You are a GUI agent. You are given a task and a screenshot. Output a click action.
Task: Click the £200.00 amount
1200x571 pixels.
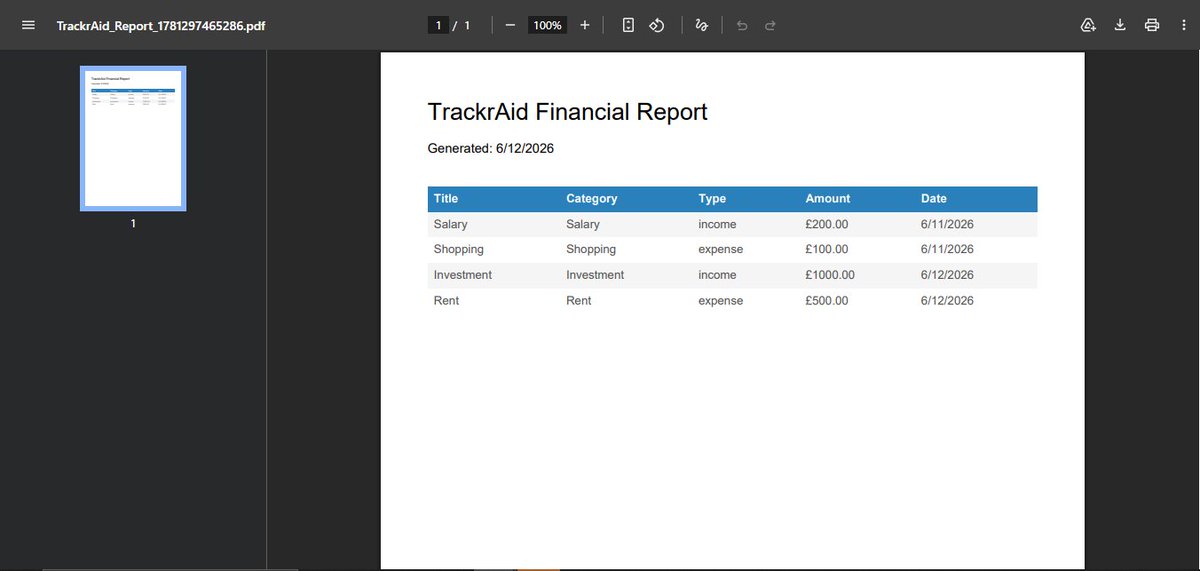(x=827, y=225)
